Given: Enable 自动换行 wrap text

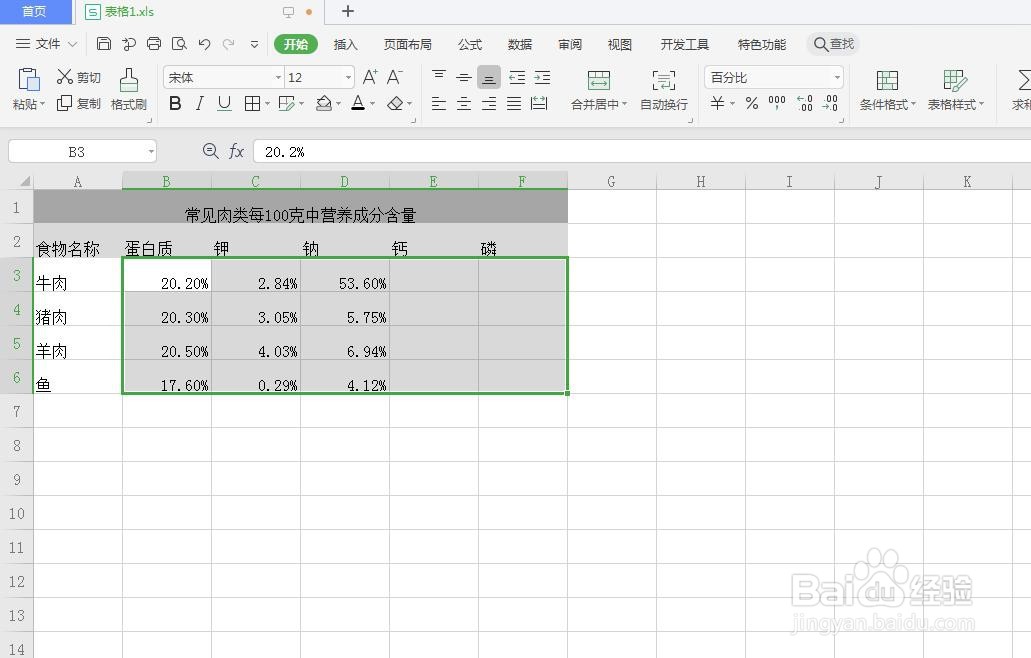Looking at the screenshot, I should coord(663,90).
